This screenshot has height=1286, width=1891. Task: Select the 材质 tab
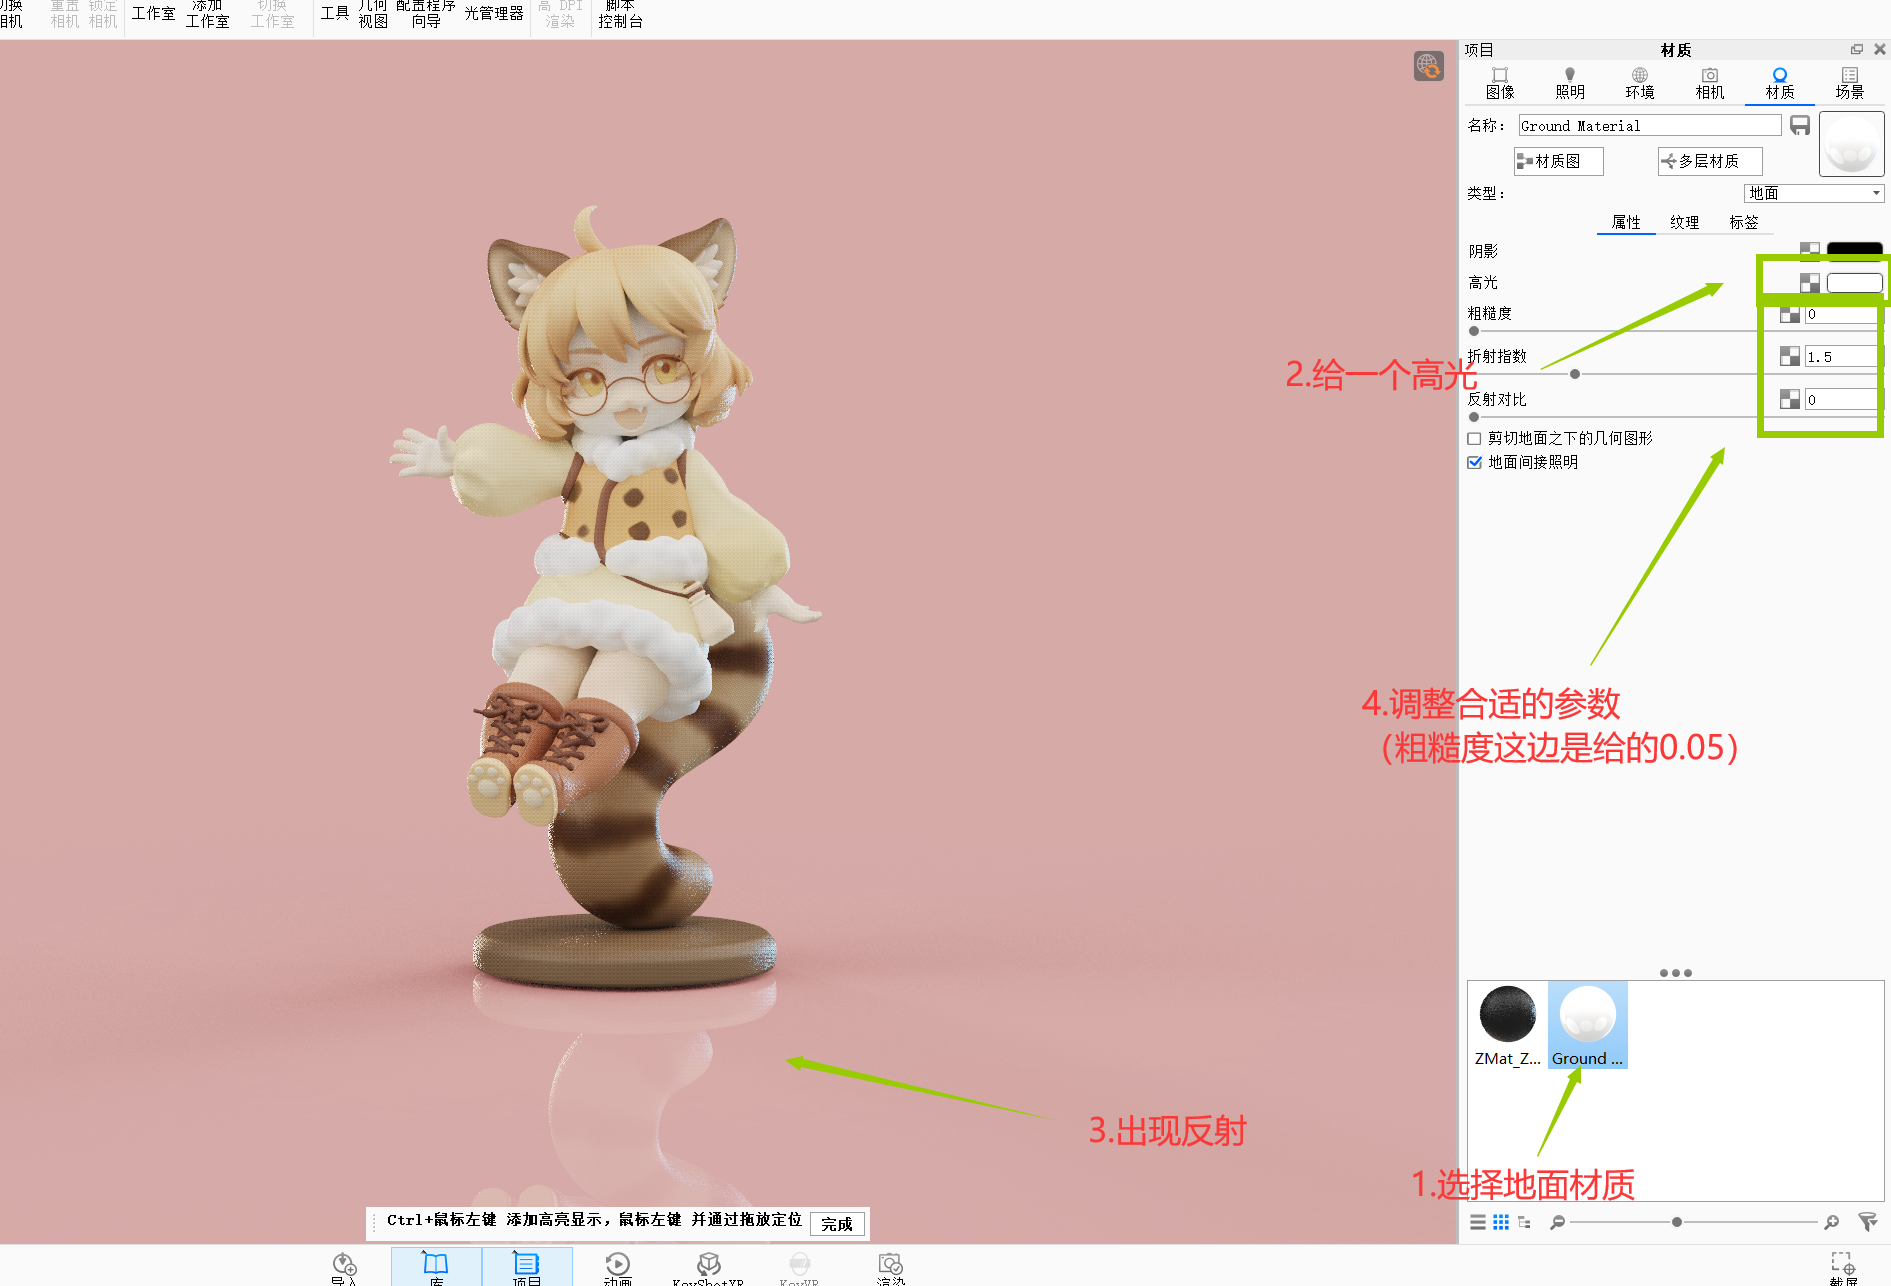click(x=1780, y=83)
